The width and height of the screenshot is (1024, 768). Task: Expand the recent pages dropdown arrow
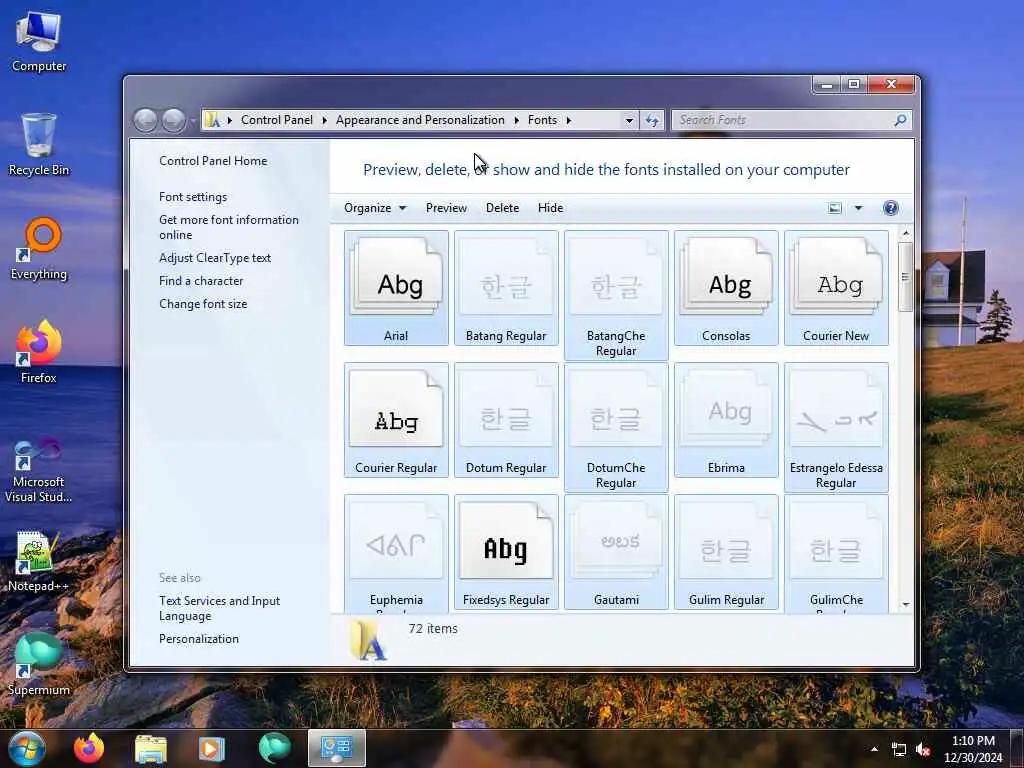coord(193,121)
